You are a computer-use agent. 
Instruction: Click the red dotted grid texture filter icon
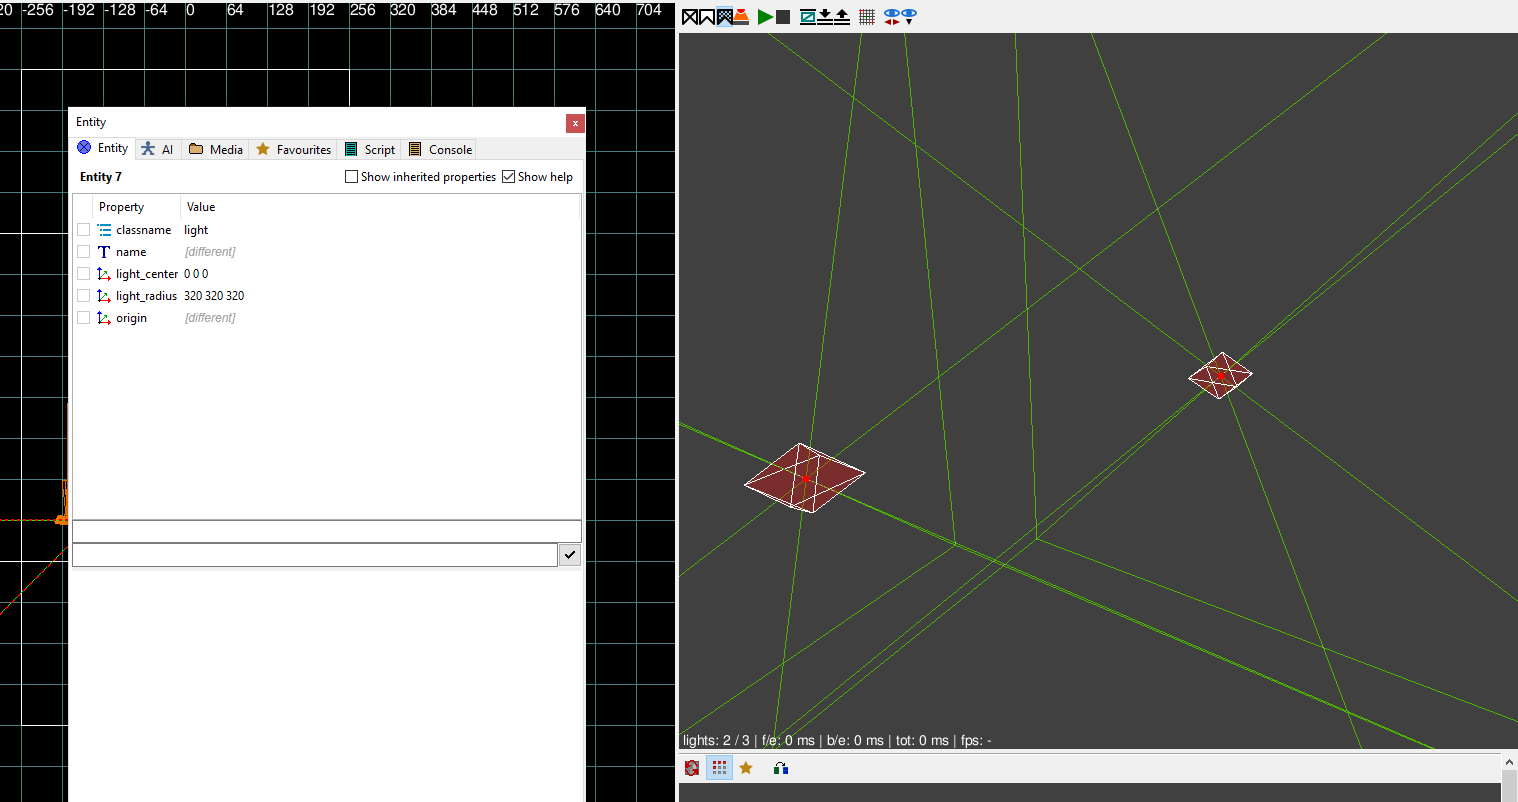(719, 768)
